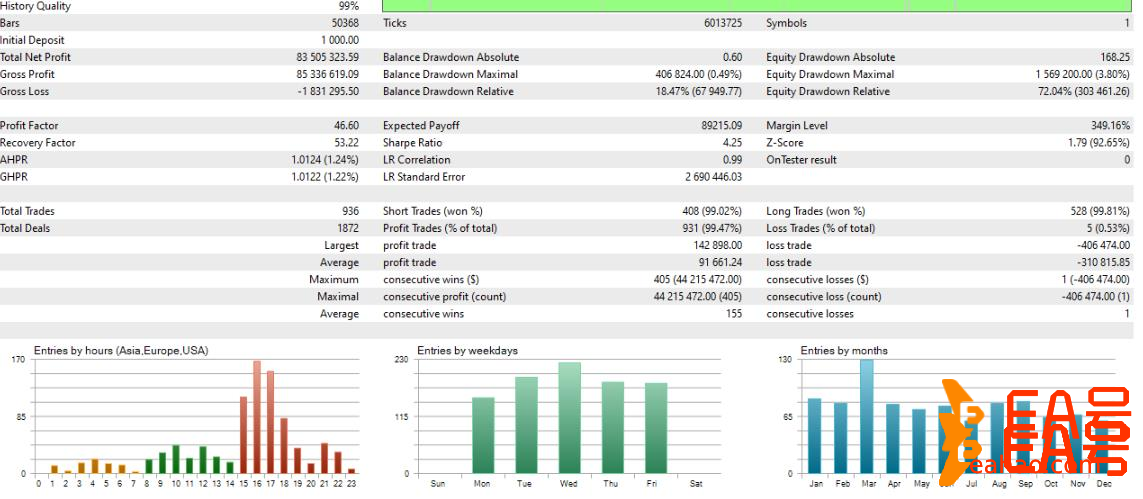This screenshot has width=1143, height=499.
Task: Select the March bar in months chart
Action: 866,416
